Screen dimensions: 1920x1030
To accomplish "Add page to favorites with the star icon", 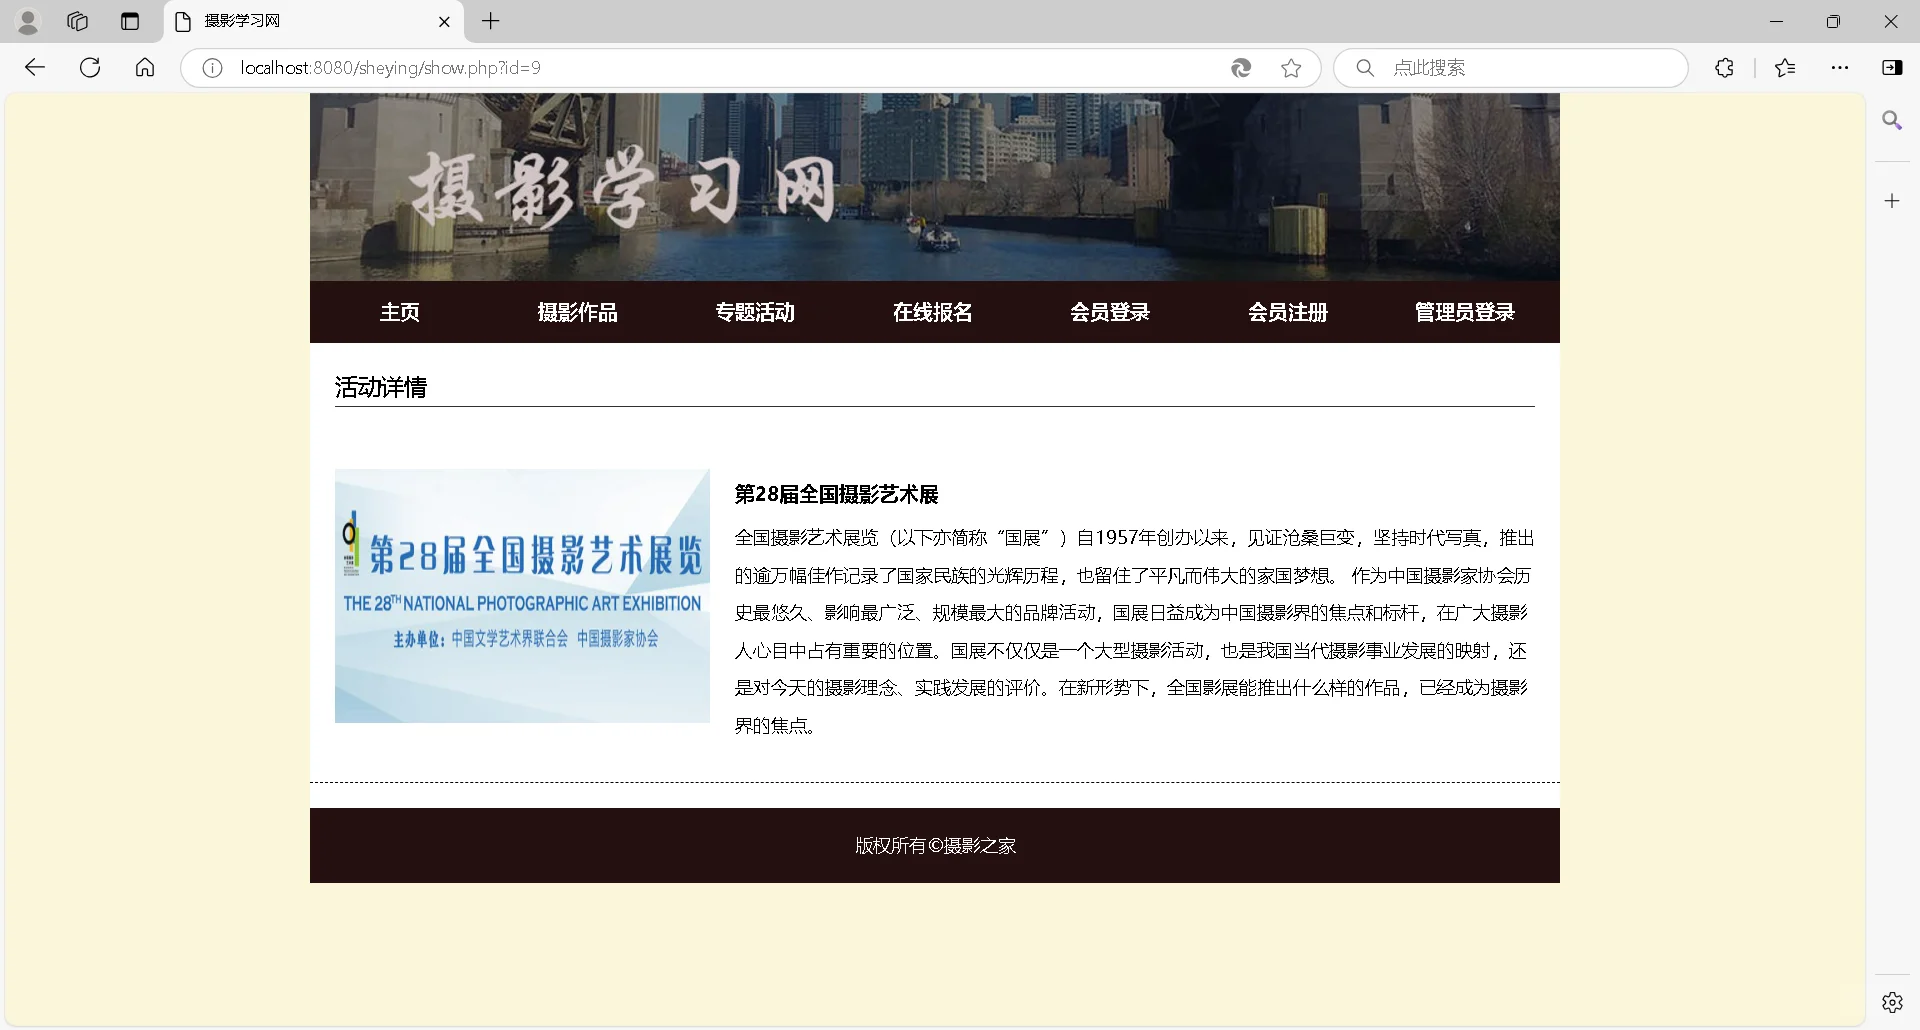I will point(1291,68).
